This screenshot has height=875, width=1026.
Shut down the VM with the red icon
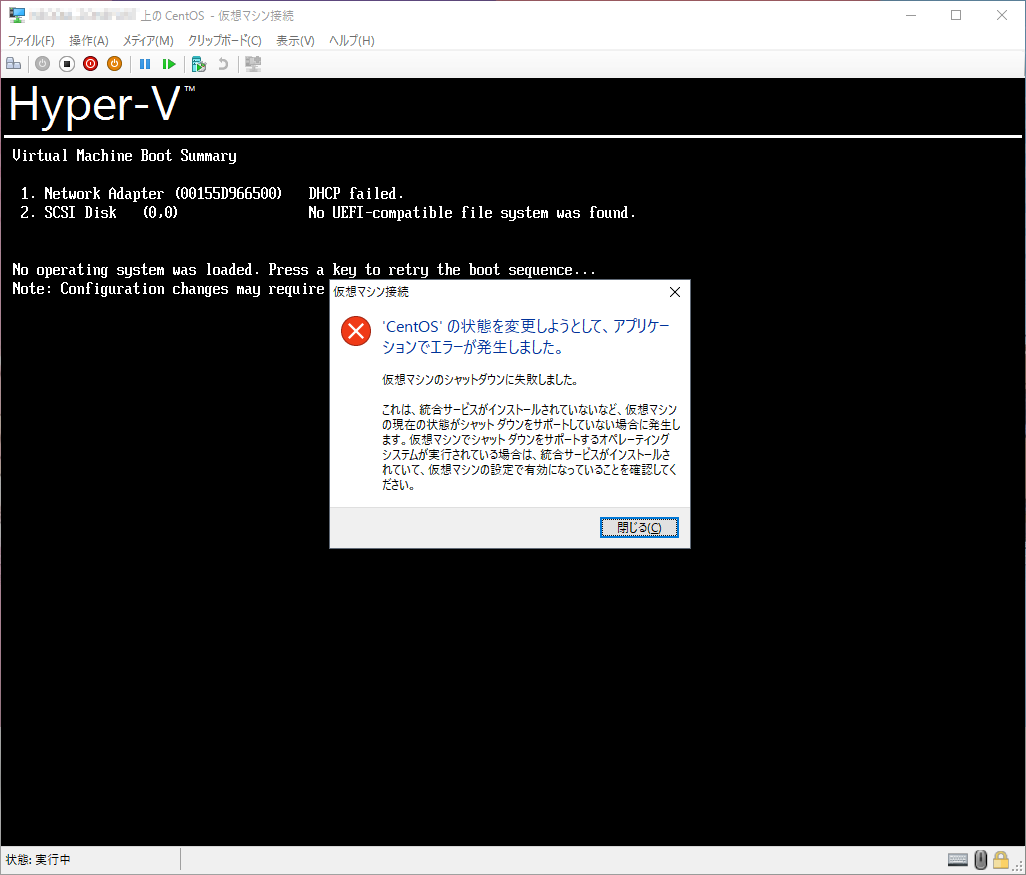tap(90, 64)
